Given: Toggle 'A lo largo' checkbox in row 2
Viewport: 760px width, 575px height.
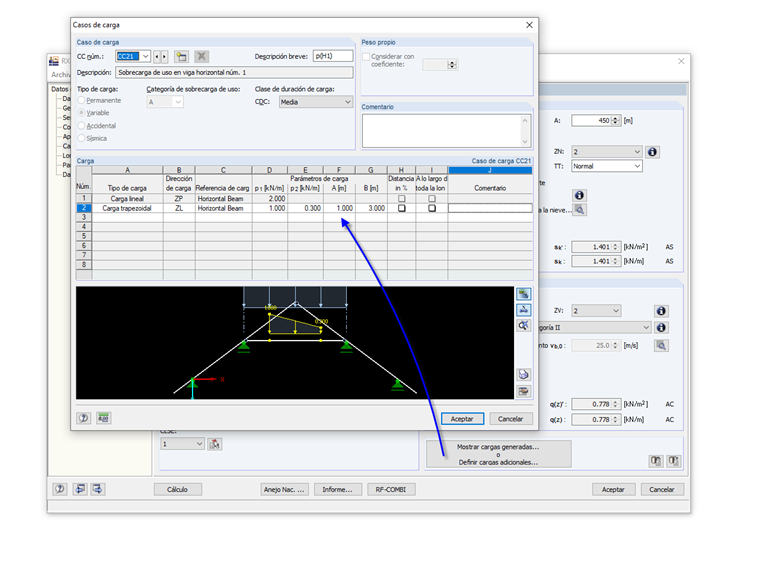Looking at the screenshot, I should tap(432, 208).
